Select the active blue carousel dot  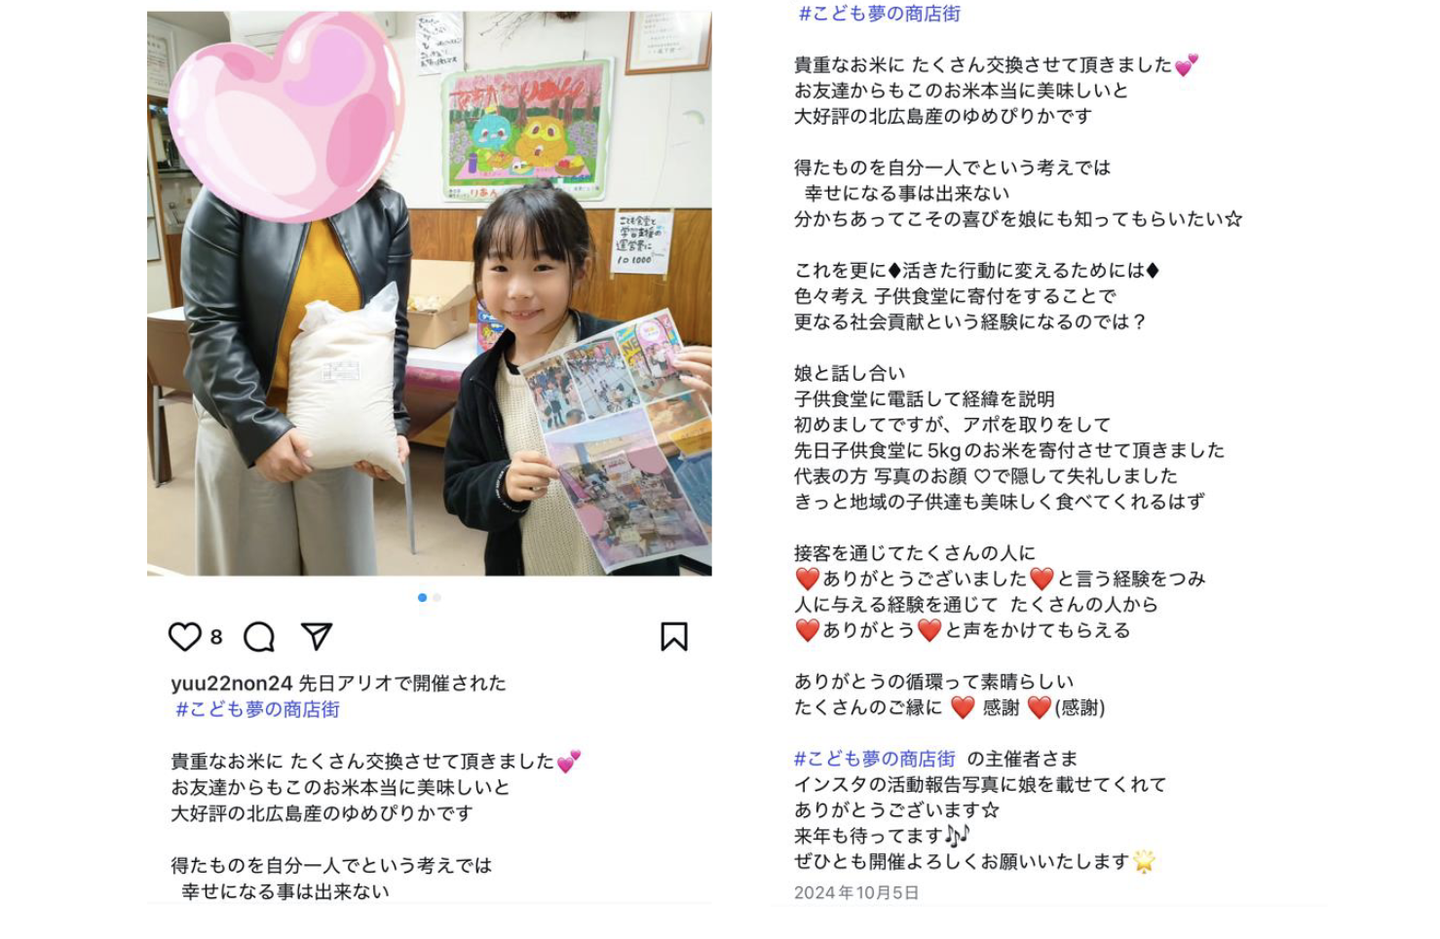click(x=422, y=598)
